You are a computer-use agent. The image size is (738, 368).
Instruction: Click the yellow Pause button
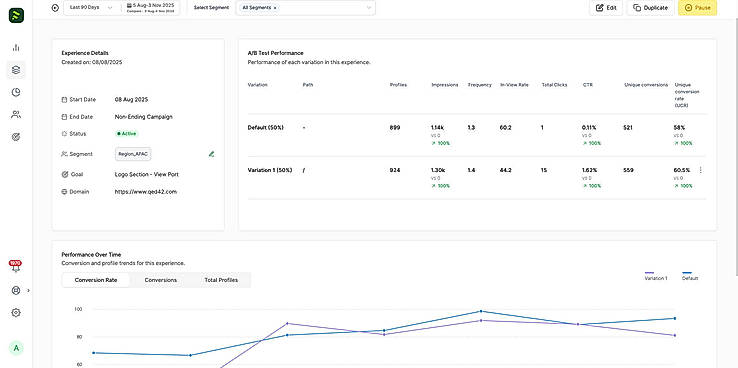pos(697,8)
